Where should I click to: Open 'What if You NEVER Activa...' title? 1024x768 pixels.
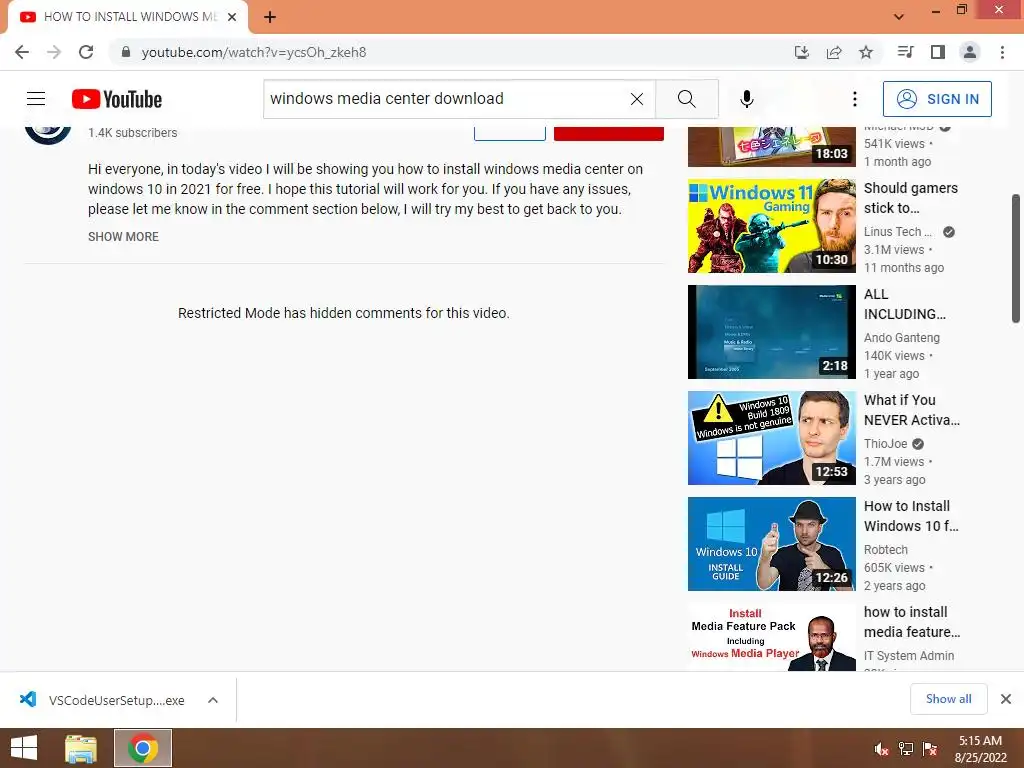(912, 410)
